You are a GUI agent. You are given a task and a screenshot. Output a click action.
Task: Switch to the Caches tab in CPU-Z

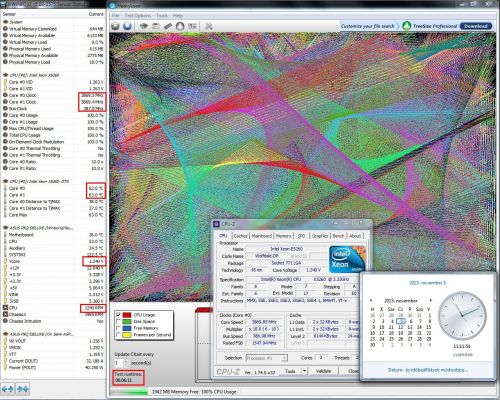point(240,236)
